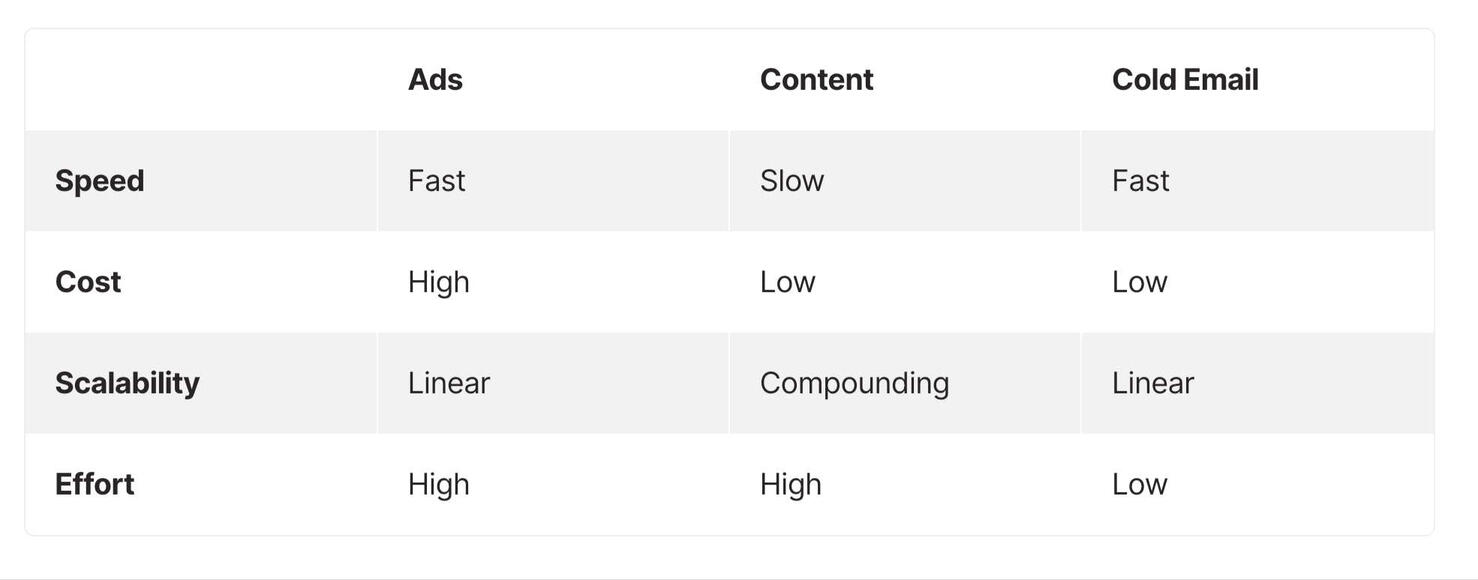
Task: Click the Content Cost cell reading Low
Action: point(788,282)
